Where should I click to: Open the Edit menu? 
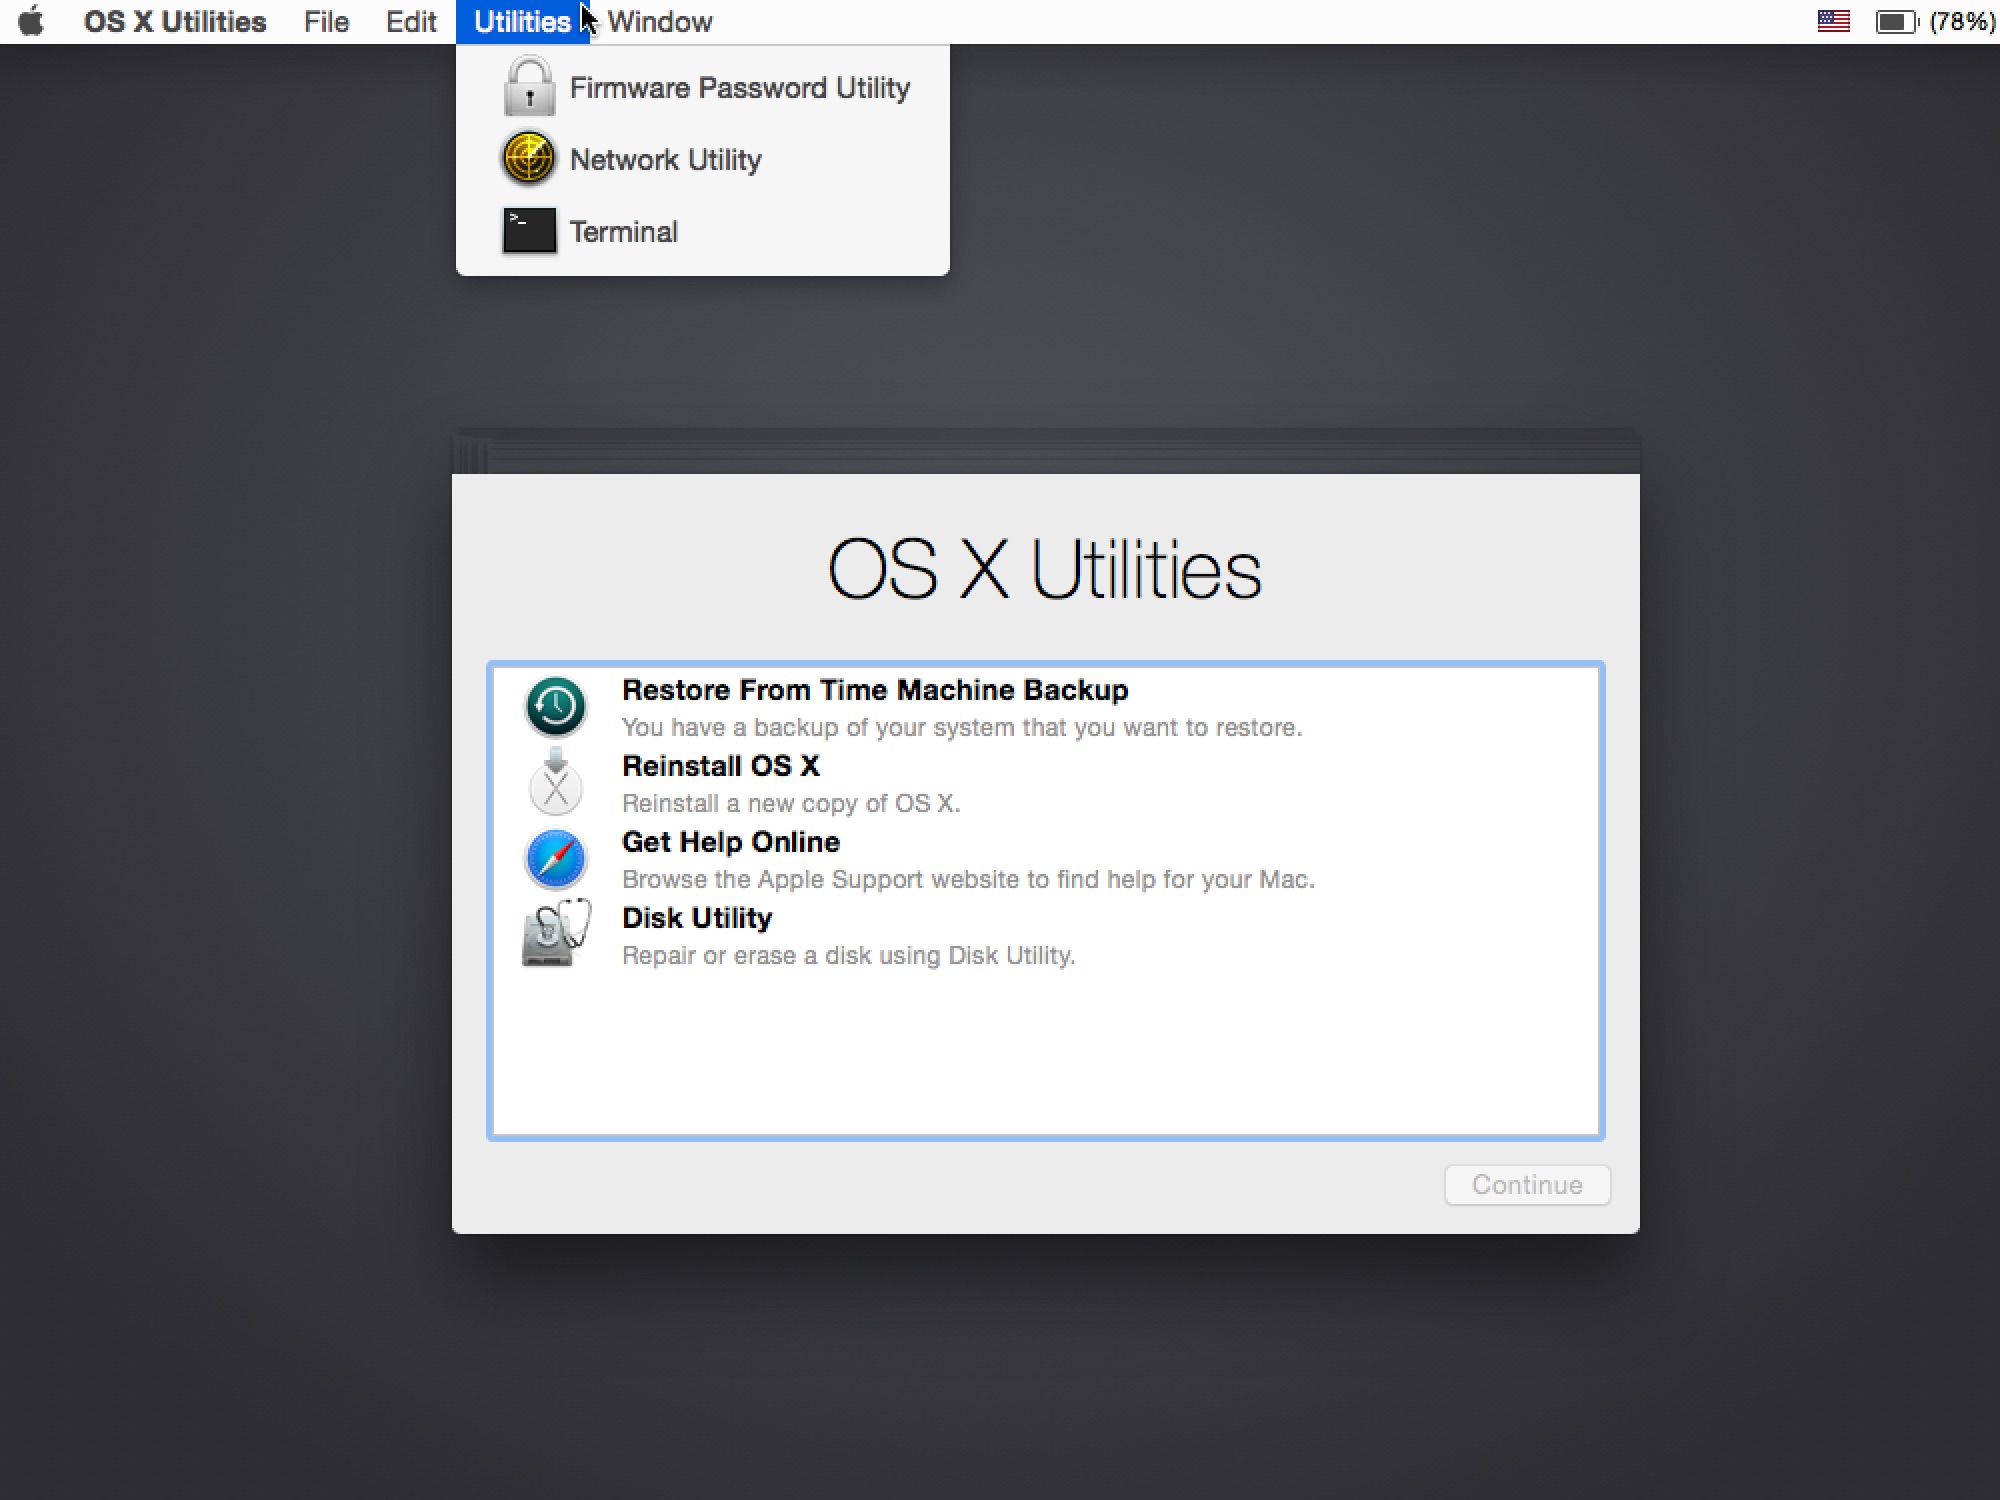pyautogui.click(x=411, y=22)
